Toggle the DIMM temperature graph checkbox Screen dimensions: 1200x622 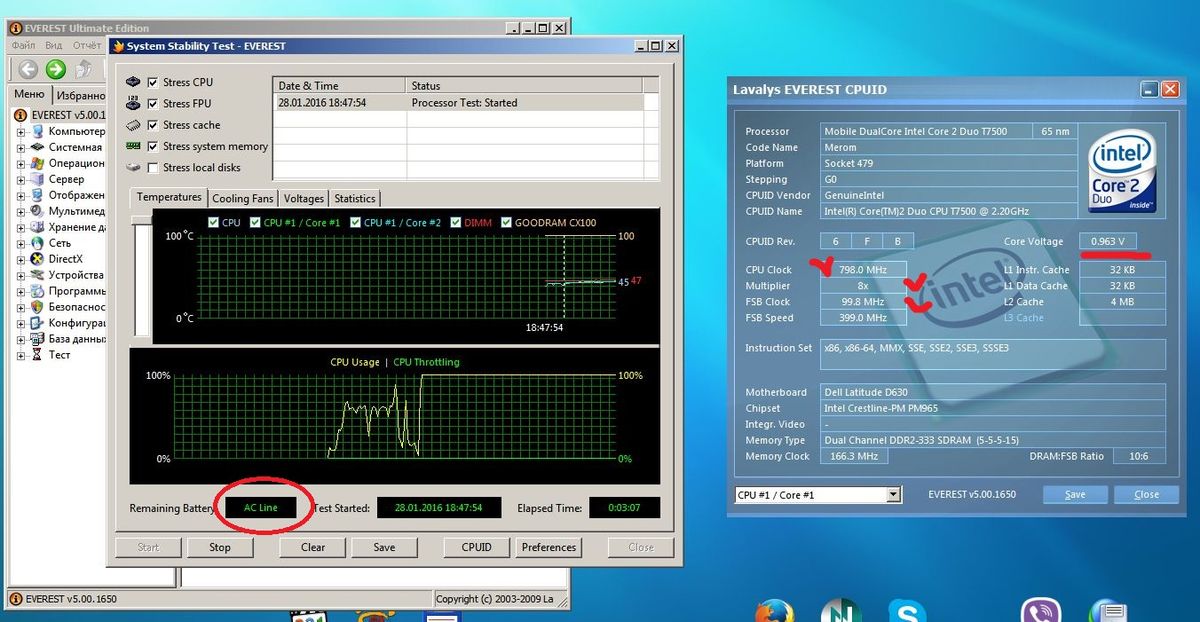456,223
